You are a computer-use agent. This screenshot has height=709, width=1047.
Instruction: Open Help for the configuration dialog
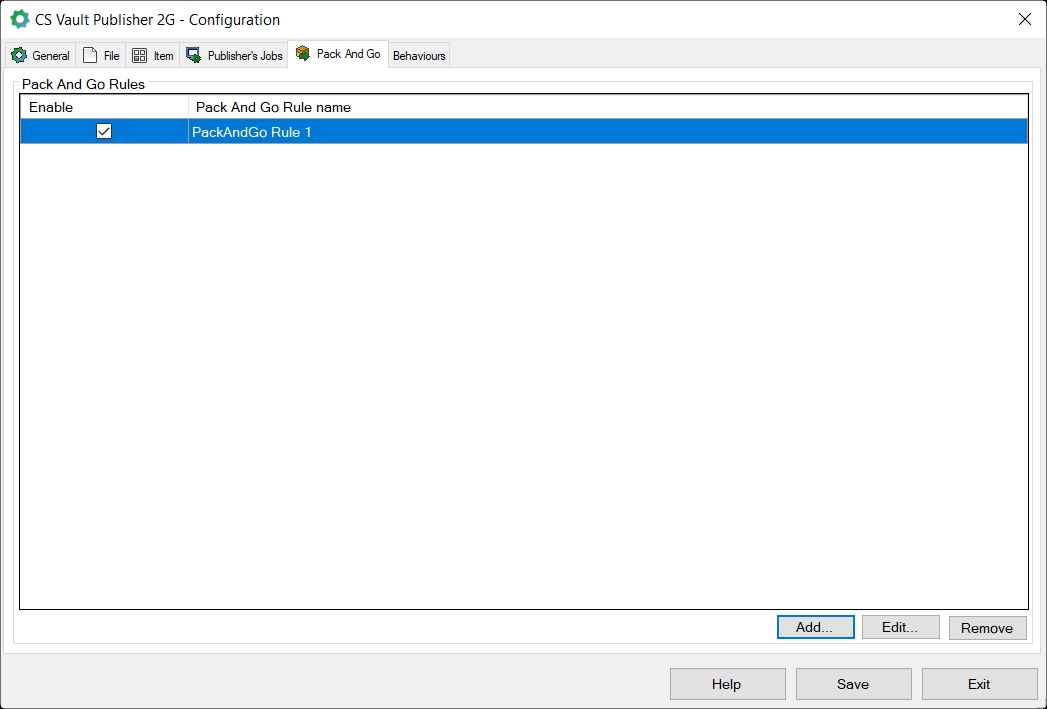click(x=727, y=684)
